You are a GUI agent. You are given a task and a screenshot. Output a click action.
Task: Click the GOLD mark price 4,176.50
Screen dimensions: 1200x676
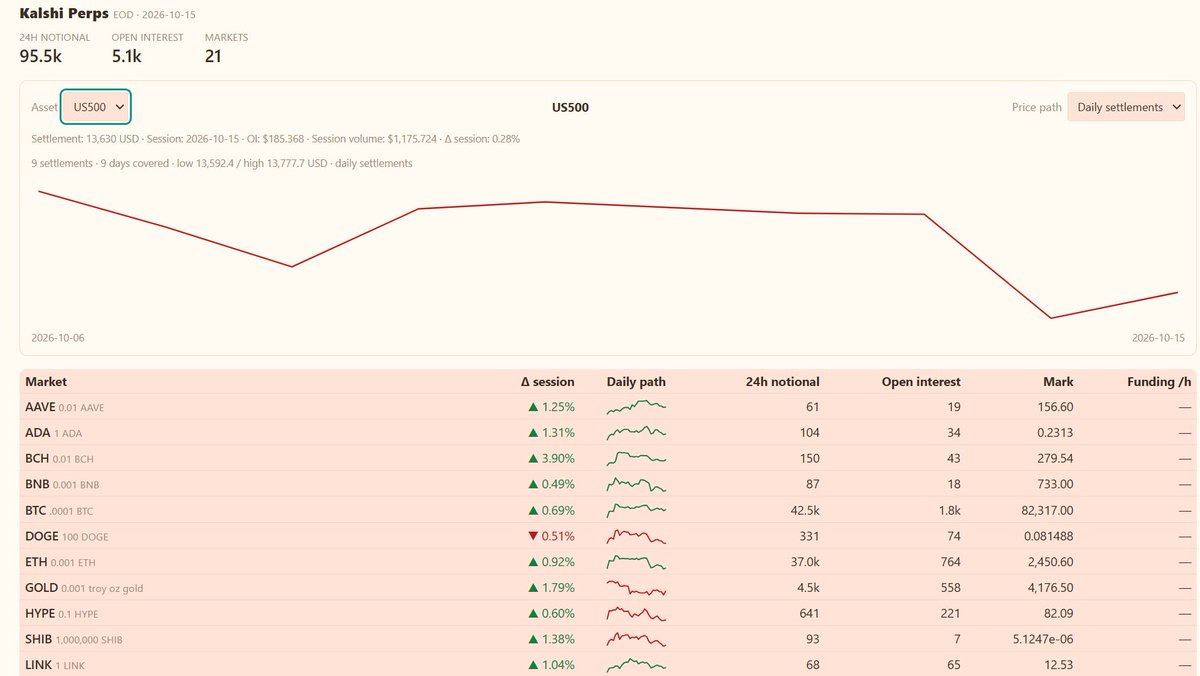[x=1048, y=588]
